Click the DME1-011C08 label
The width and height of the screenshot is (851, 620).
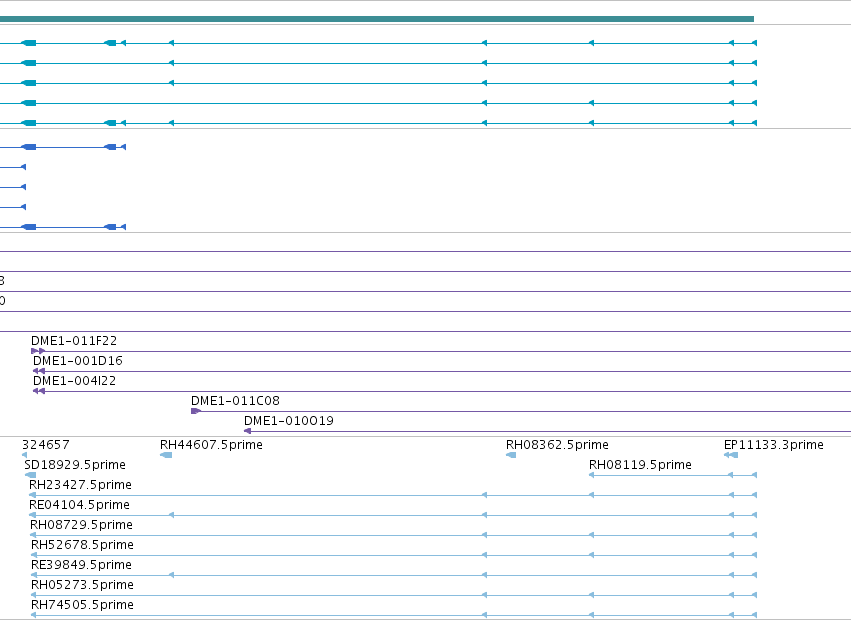click(235, 401)
